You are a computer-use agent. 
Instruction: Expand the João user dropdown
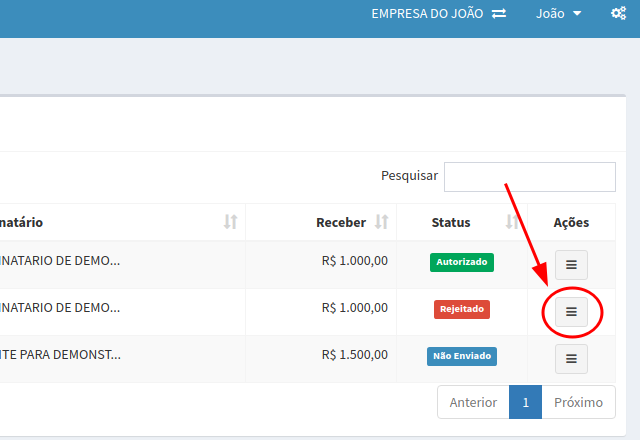(x=558, y=14)
